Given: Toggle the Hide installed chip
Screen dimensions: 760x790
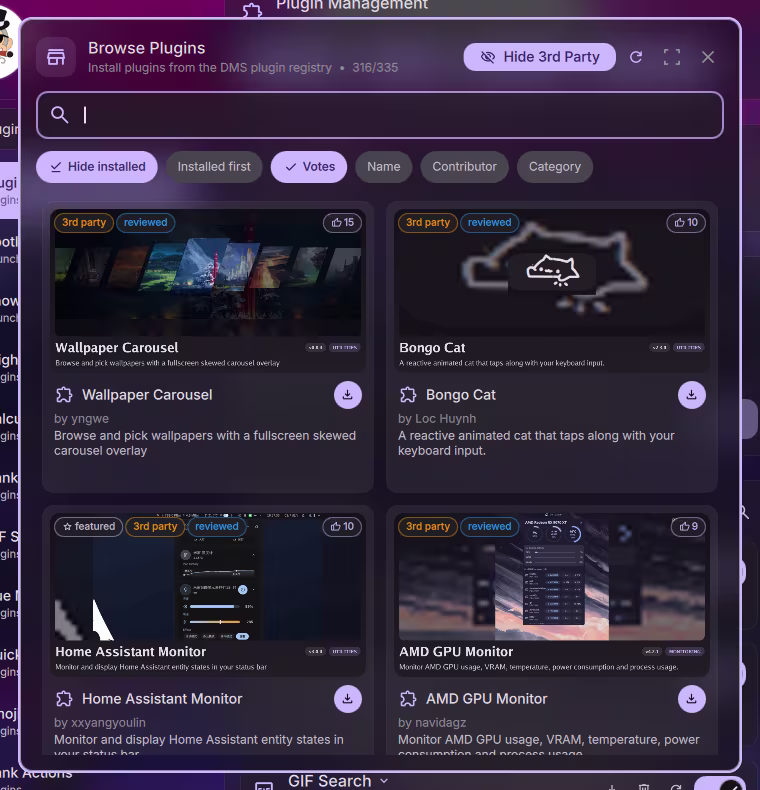Looking at the screenshot, I should (x=97, y=167).
